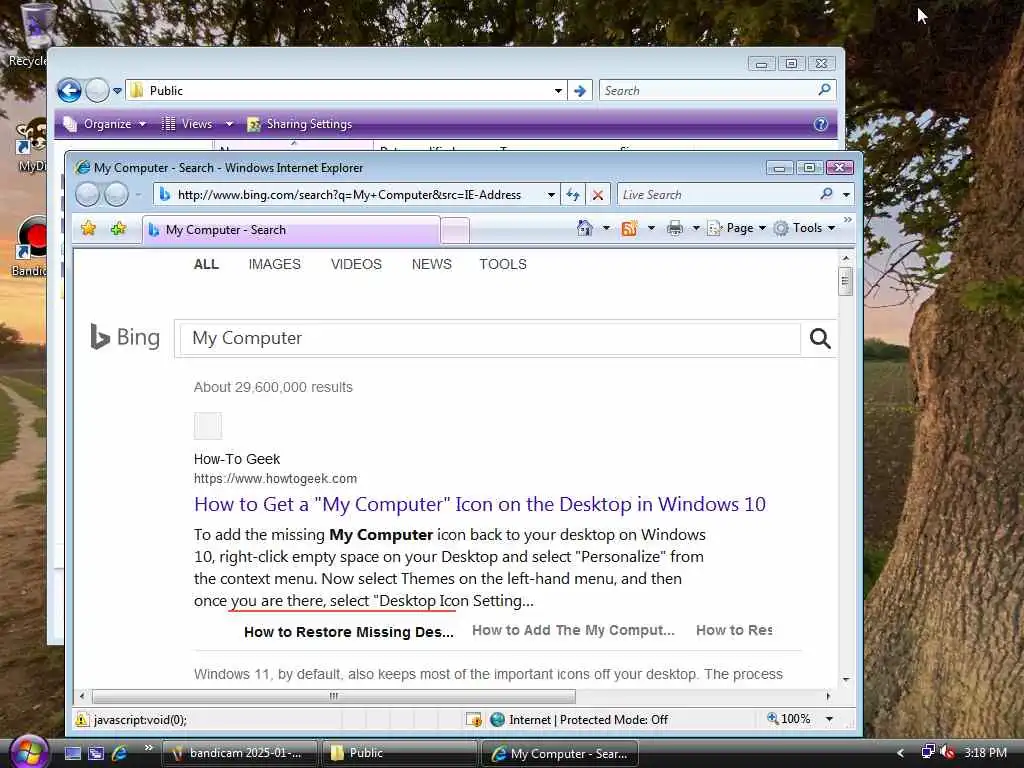1024x768 pixels.
Task: Open the Page menu
Action: [x=737, y=228]
